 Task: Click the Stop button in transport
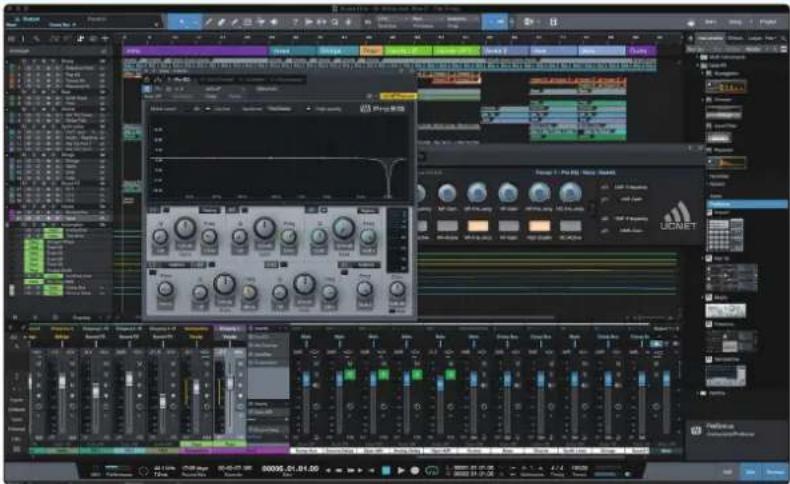(x=386, y=470)
